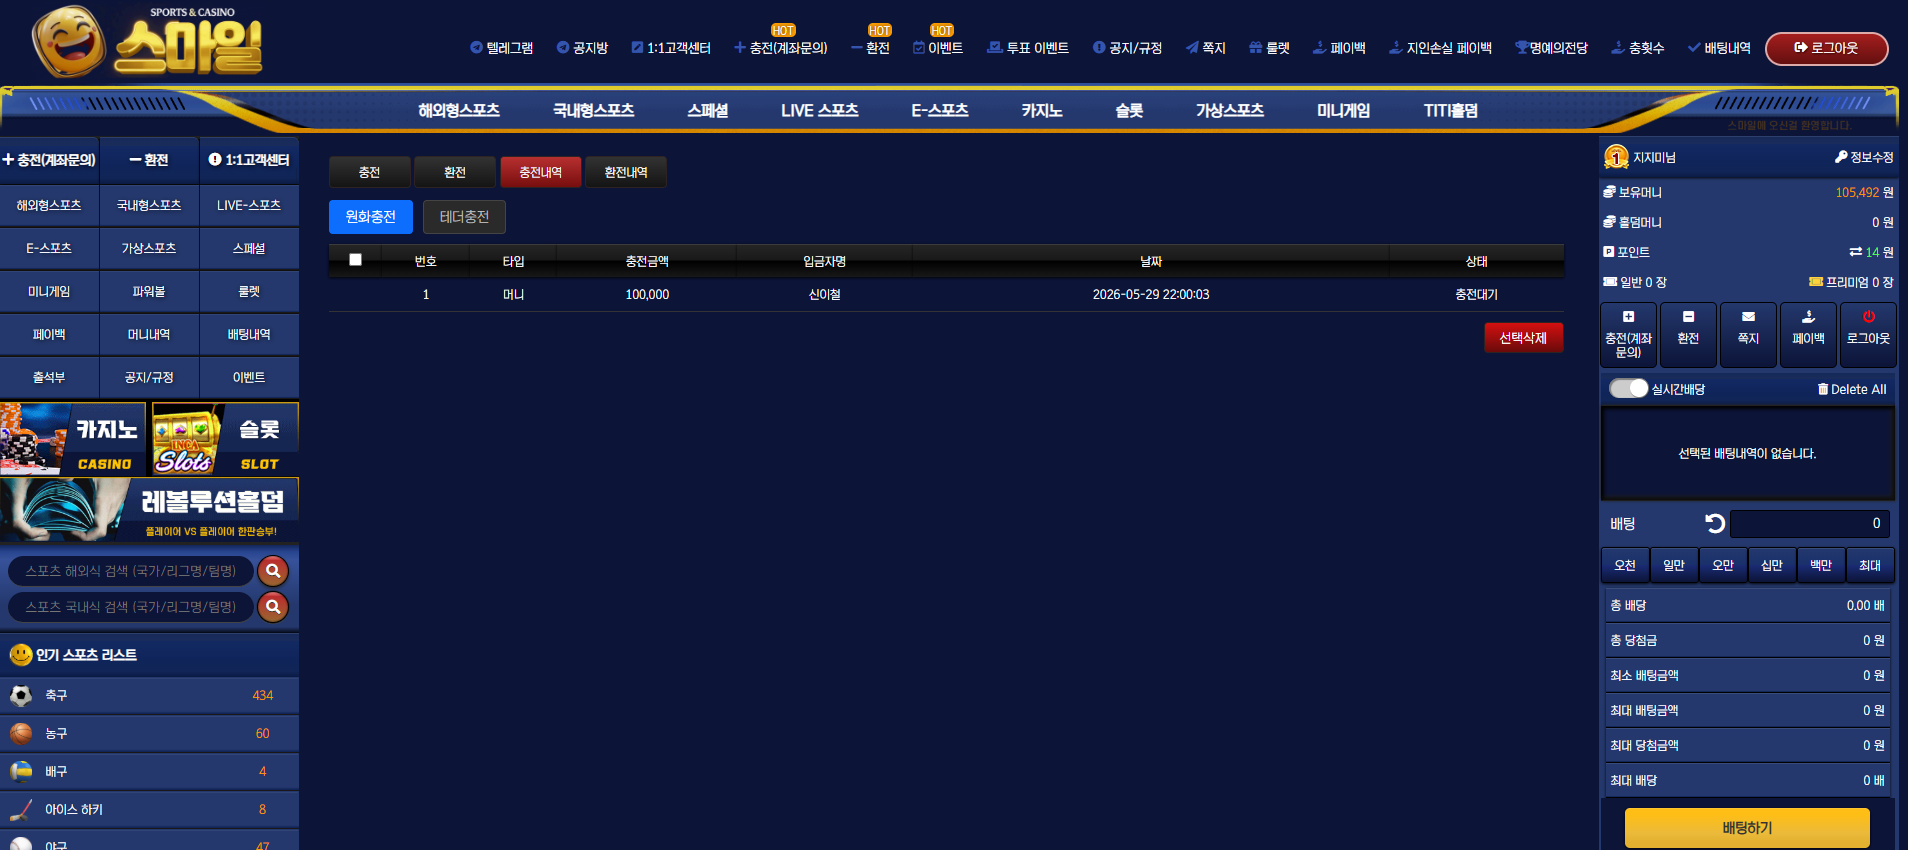The width and height of the screenshot is (1908, 850).
Task: Click the betting amount input field
Action: [x=1811, y=523]
